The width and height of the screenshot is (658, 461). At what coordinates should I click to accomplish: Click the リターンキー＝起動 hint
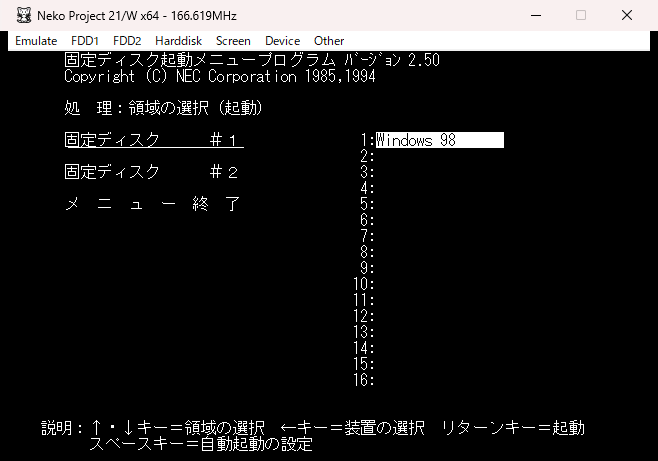(513, 428)
